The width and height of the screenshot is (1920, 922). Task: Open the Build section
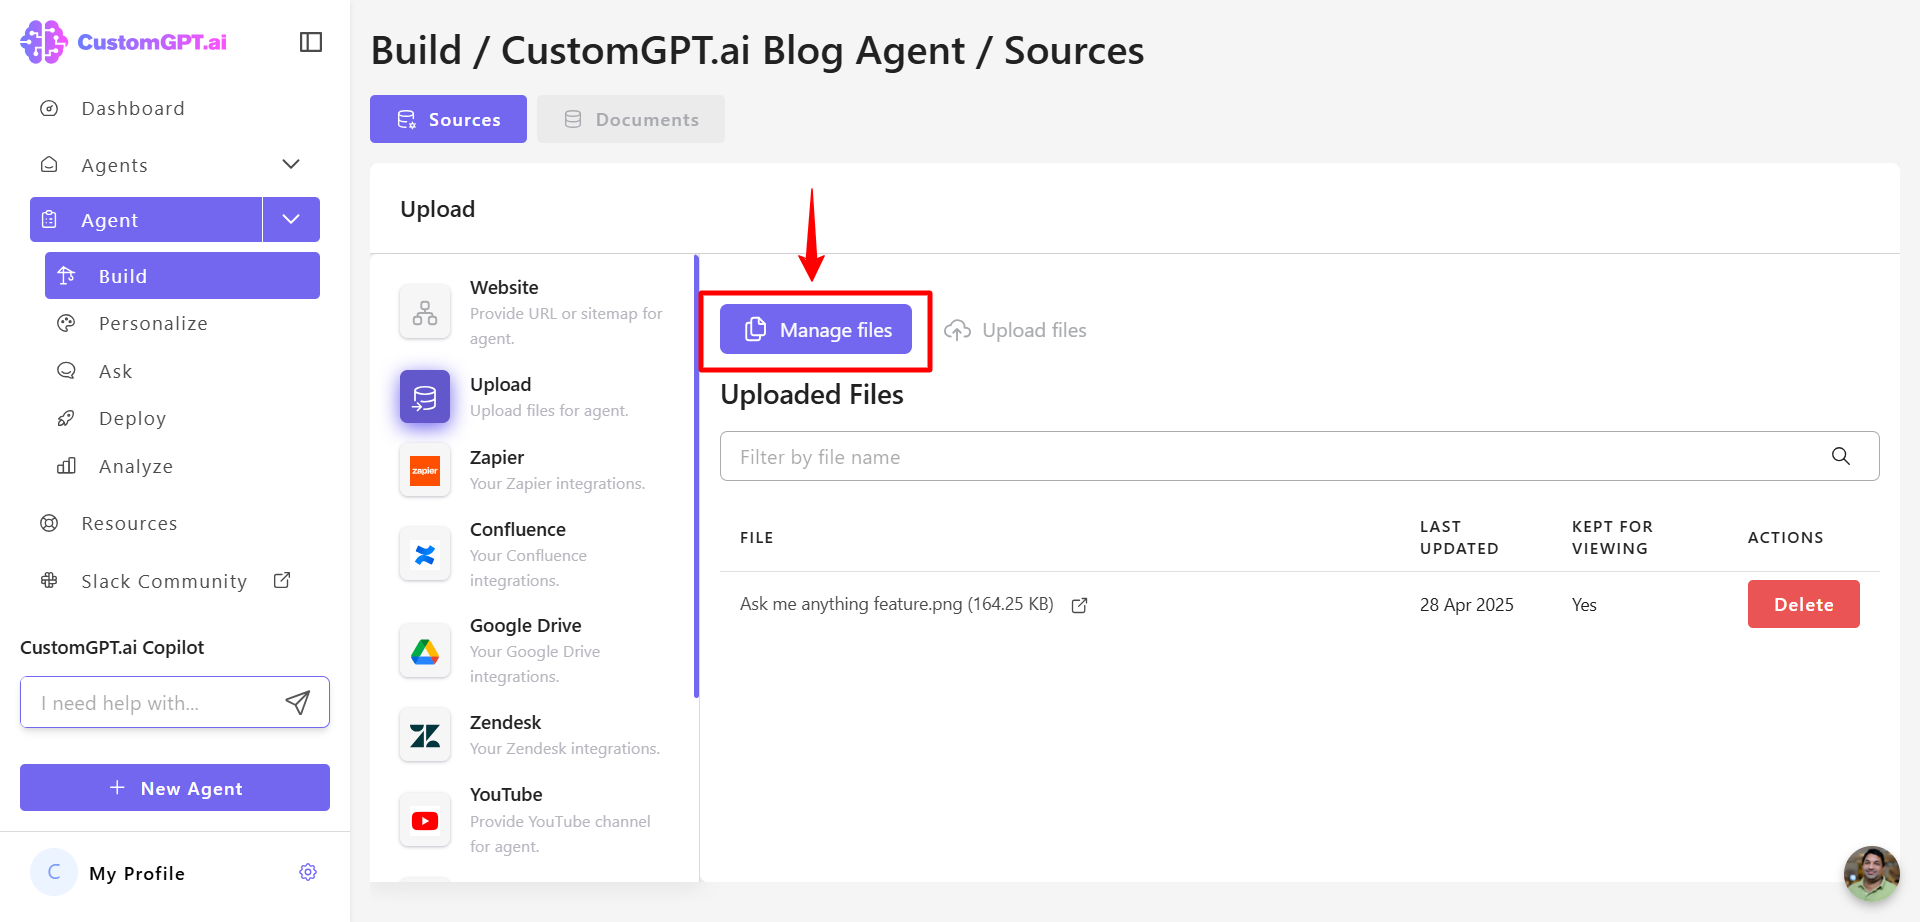click(x=182, y=276)
